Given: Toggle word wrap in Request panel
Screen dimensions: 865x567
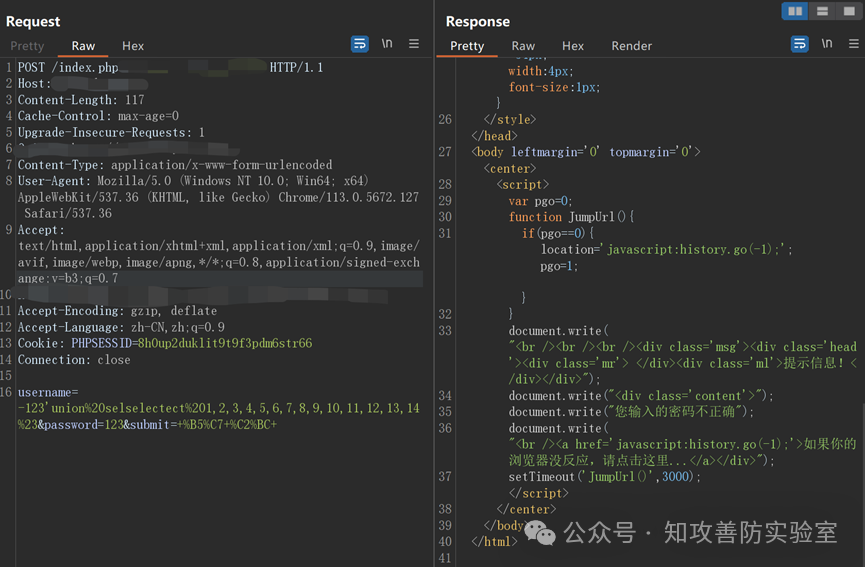Looking at the screenshot, I should 360,44.
